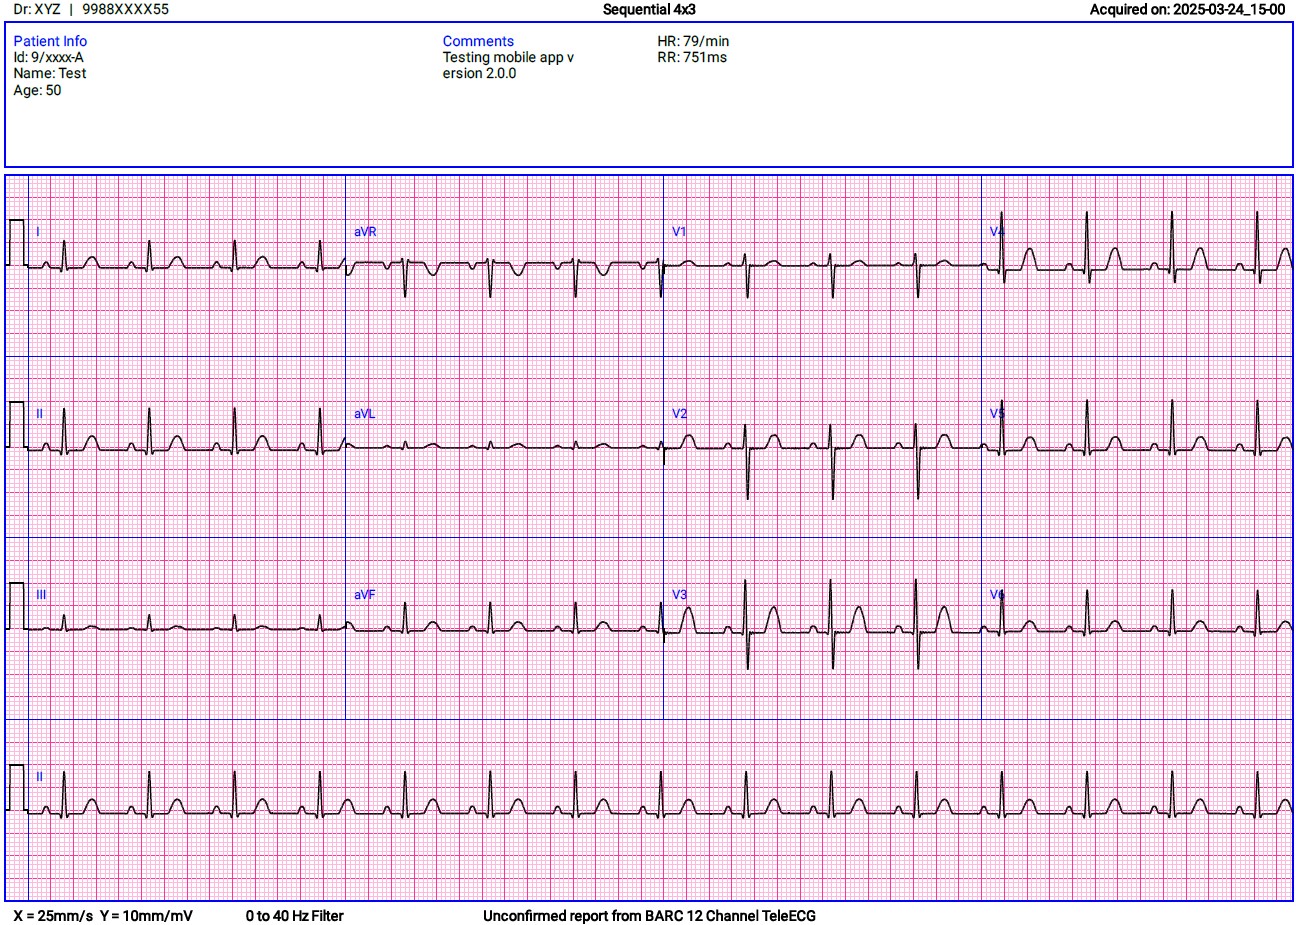Viewport: 1296px width, 925px height.
Task: Click the V6 lead label
Action: (997, 594)
